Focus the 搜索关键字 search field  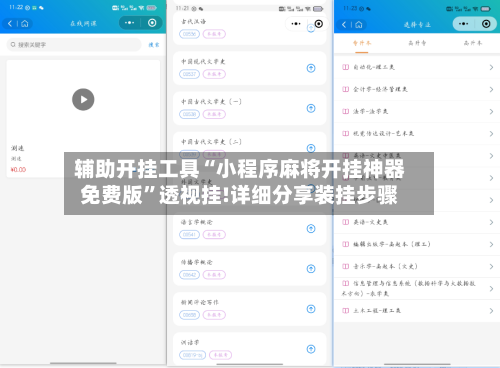tap(74, 45)
